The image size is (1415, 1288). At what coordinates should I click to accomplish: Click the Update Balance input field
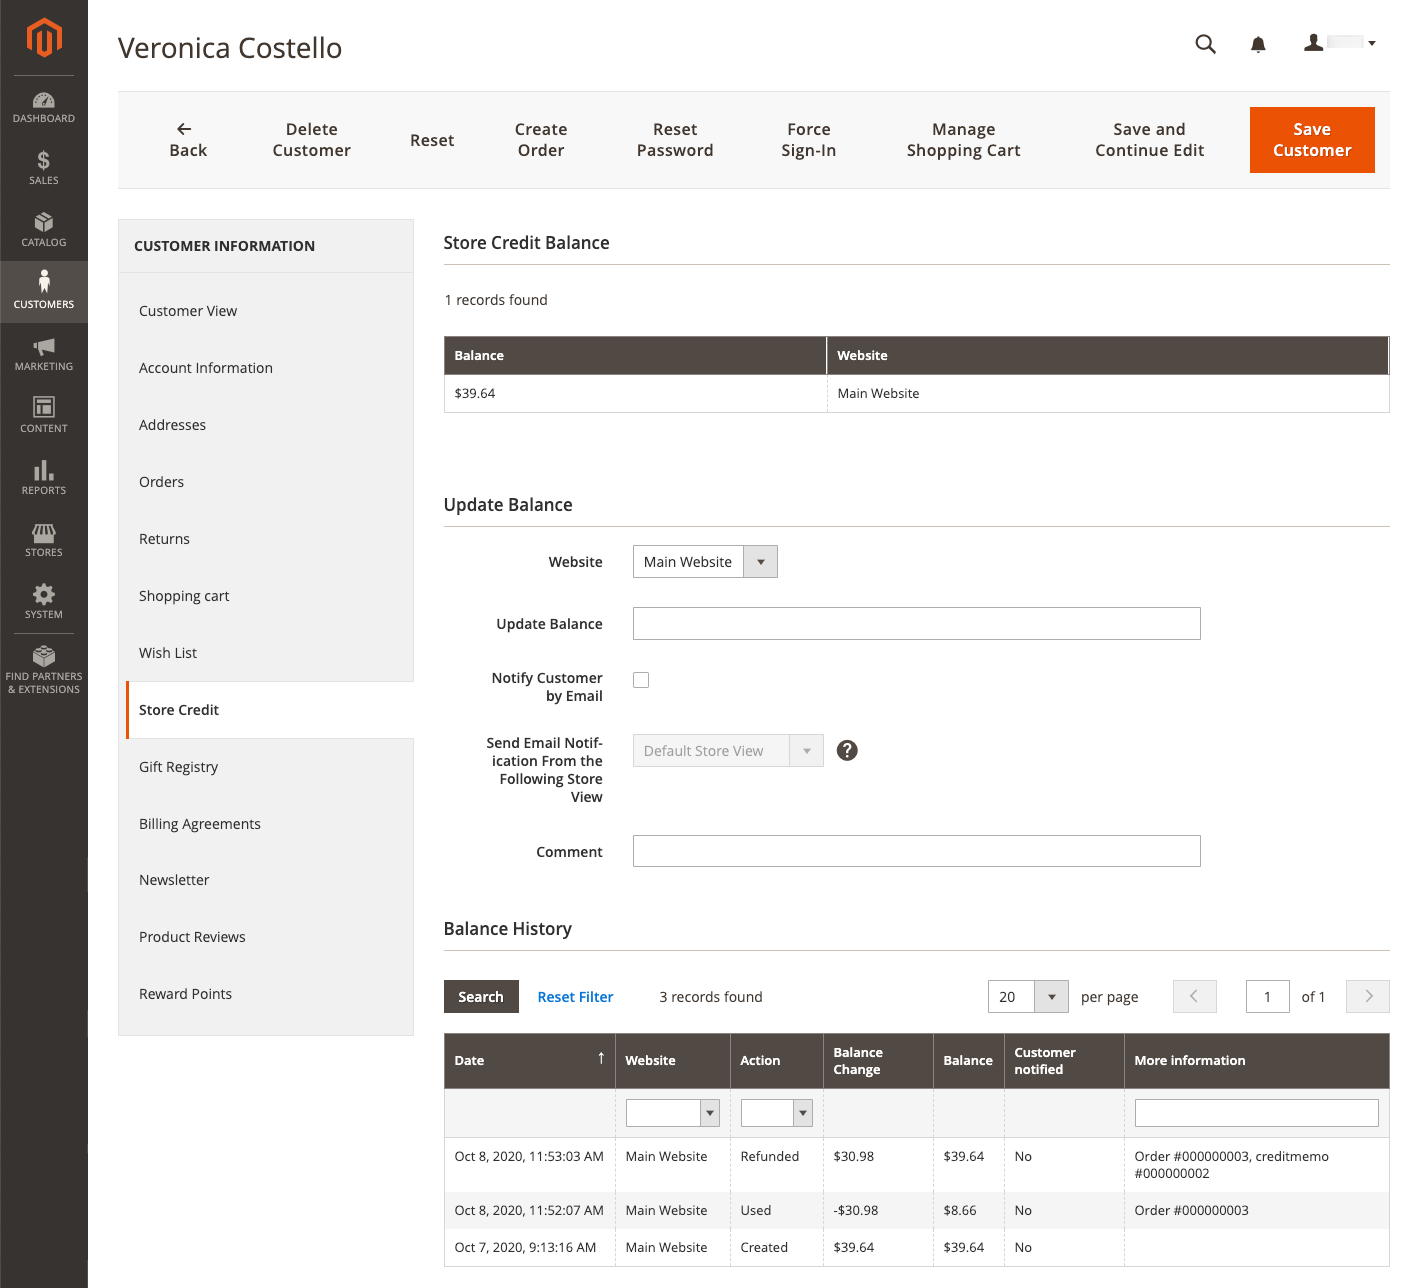coord(916,624)
